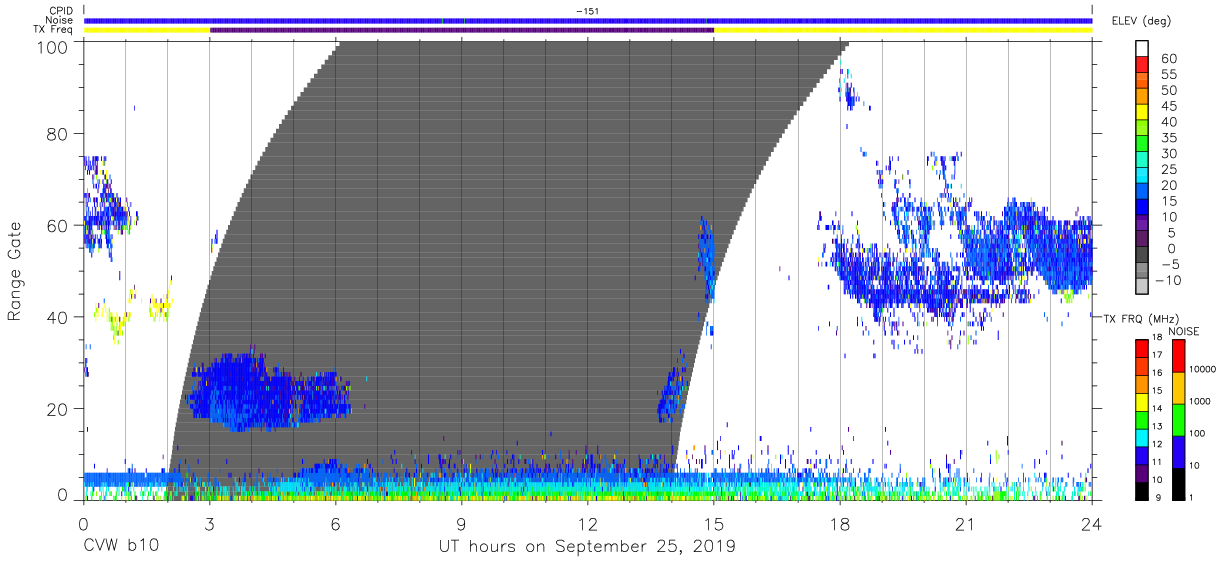1228x567 pixels.
Task: Click the '6' tick on UT hours axis
Action: 336,522
